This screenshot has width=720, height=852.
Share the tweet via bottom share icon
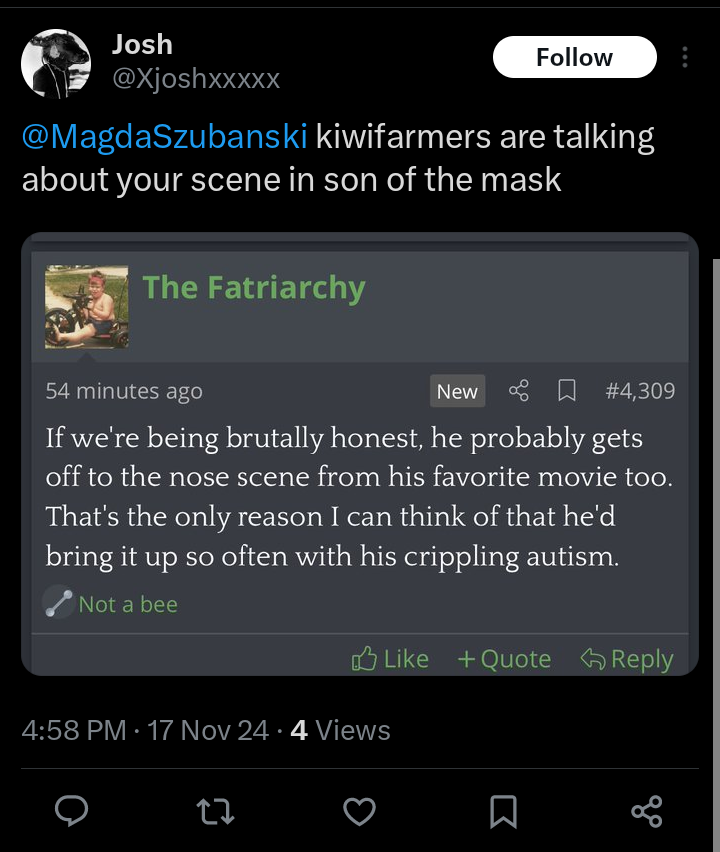pyautogui.click(x=647, y=811)
